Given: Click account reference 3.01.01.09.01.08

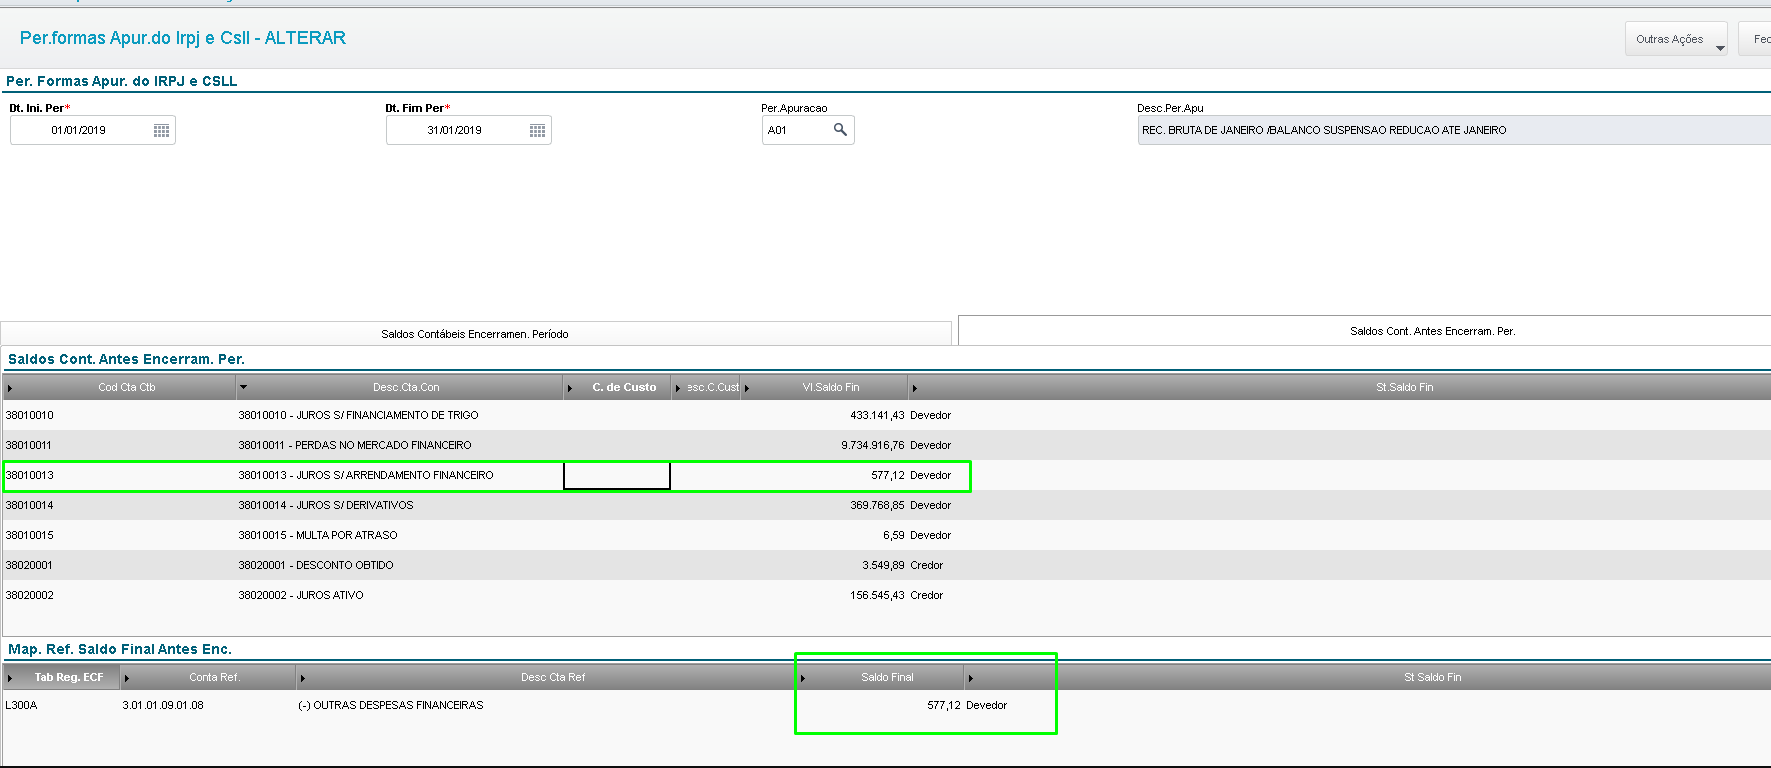Looking at the screenshot, I should tap(163, 705).
